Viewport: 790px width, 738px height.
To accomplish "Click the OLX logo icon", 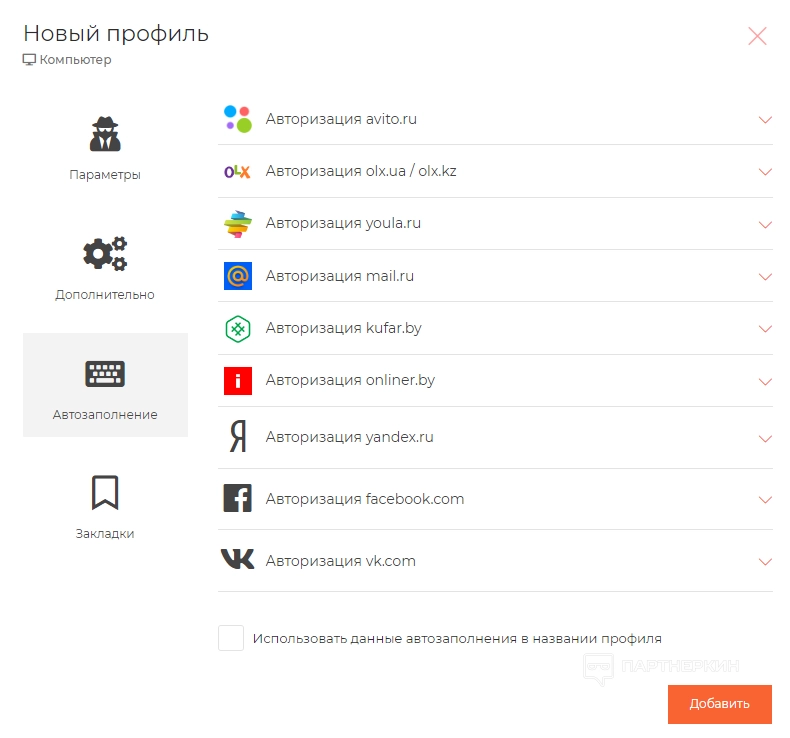I will coord(237,172).
